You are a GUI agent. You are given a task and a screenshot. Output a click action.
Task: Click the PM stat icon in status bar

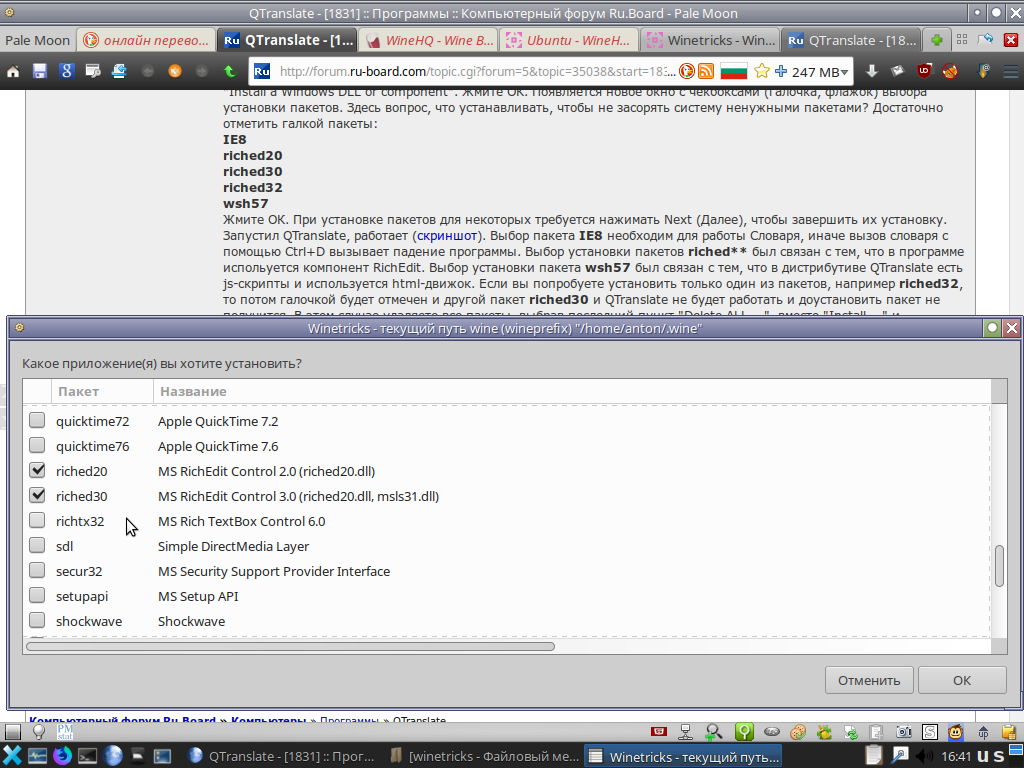(x=65, y=732)
